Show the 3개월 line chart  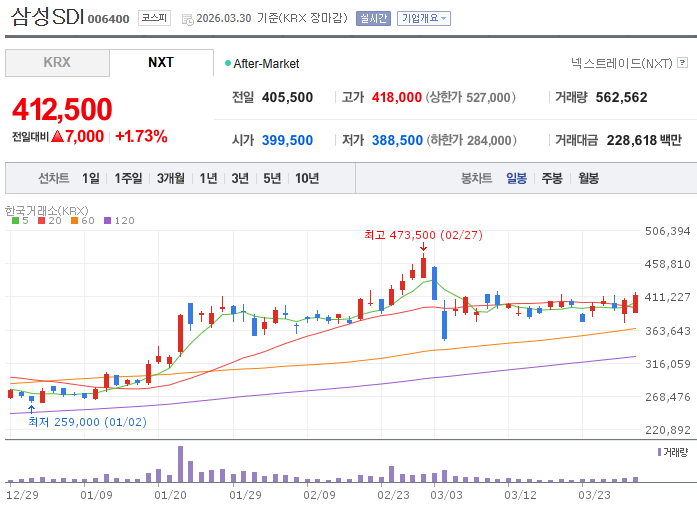[171, 178]
